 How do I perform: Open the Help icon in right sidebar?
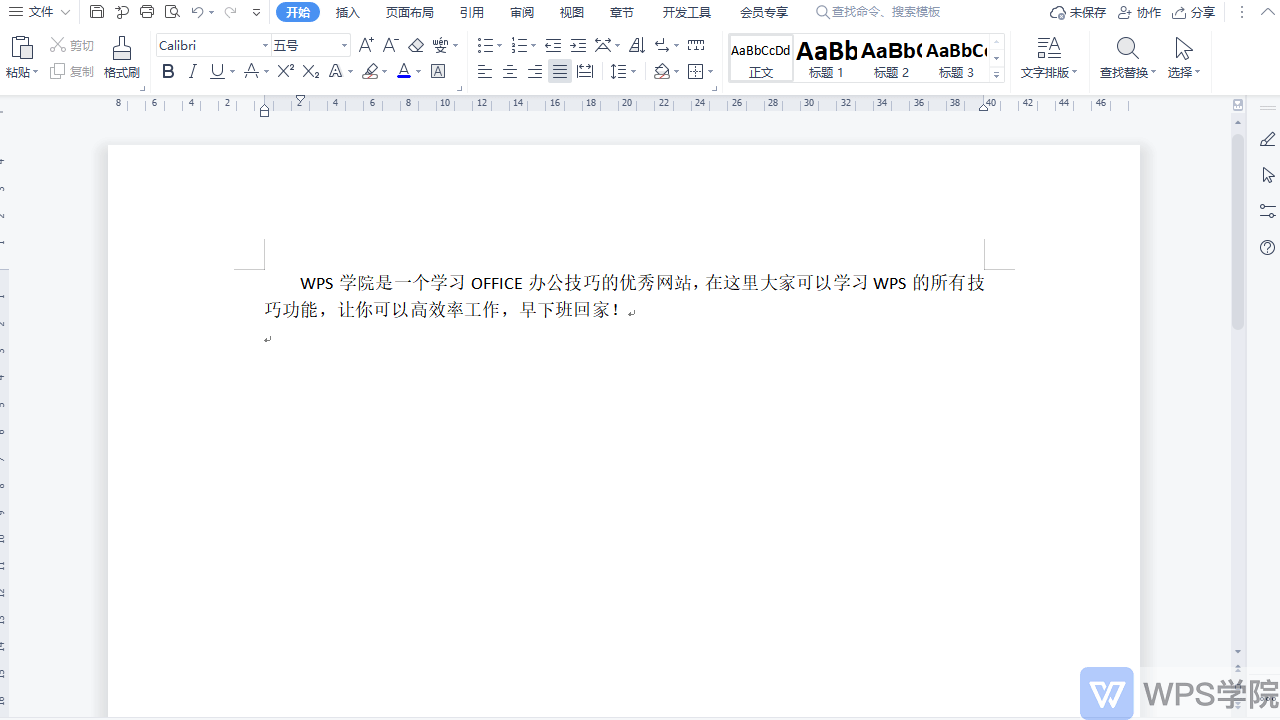(1267, 247)
